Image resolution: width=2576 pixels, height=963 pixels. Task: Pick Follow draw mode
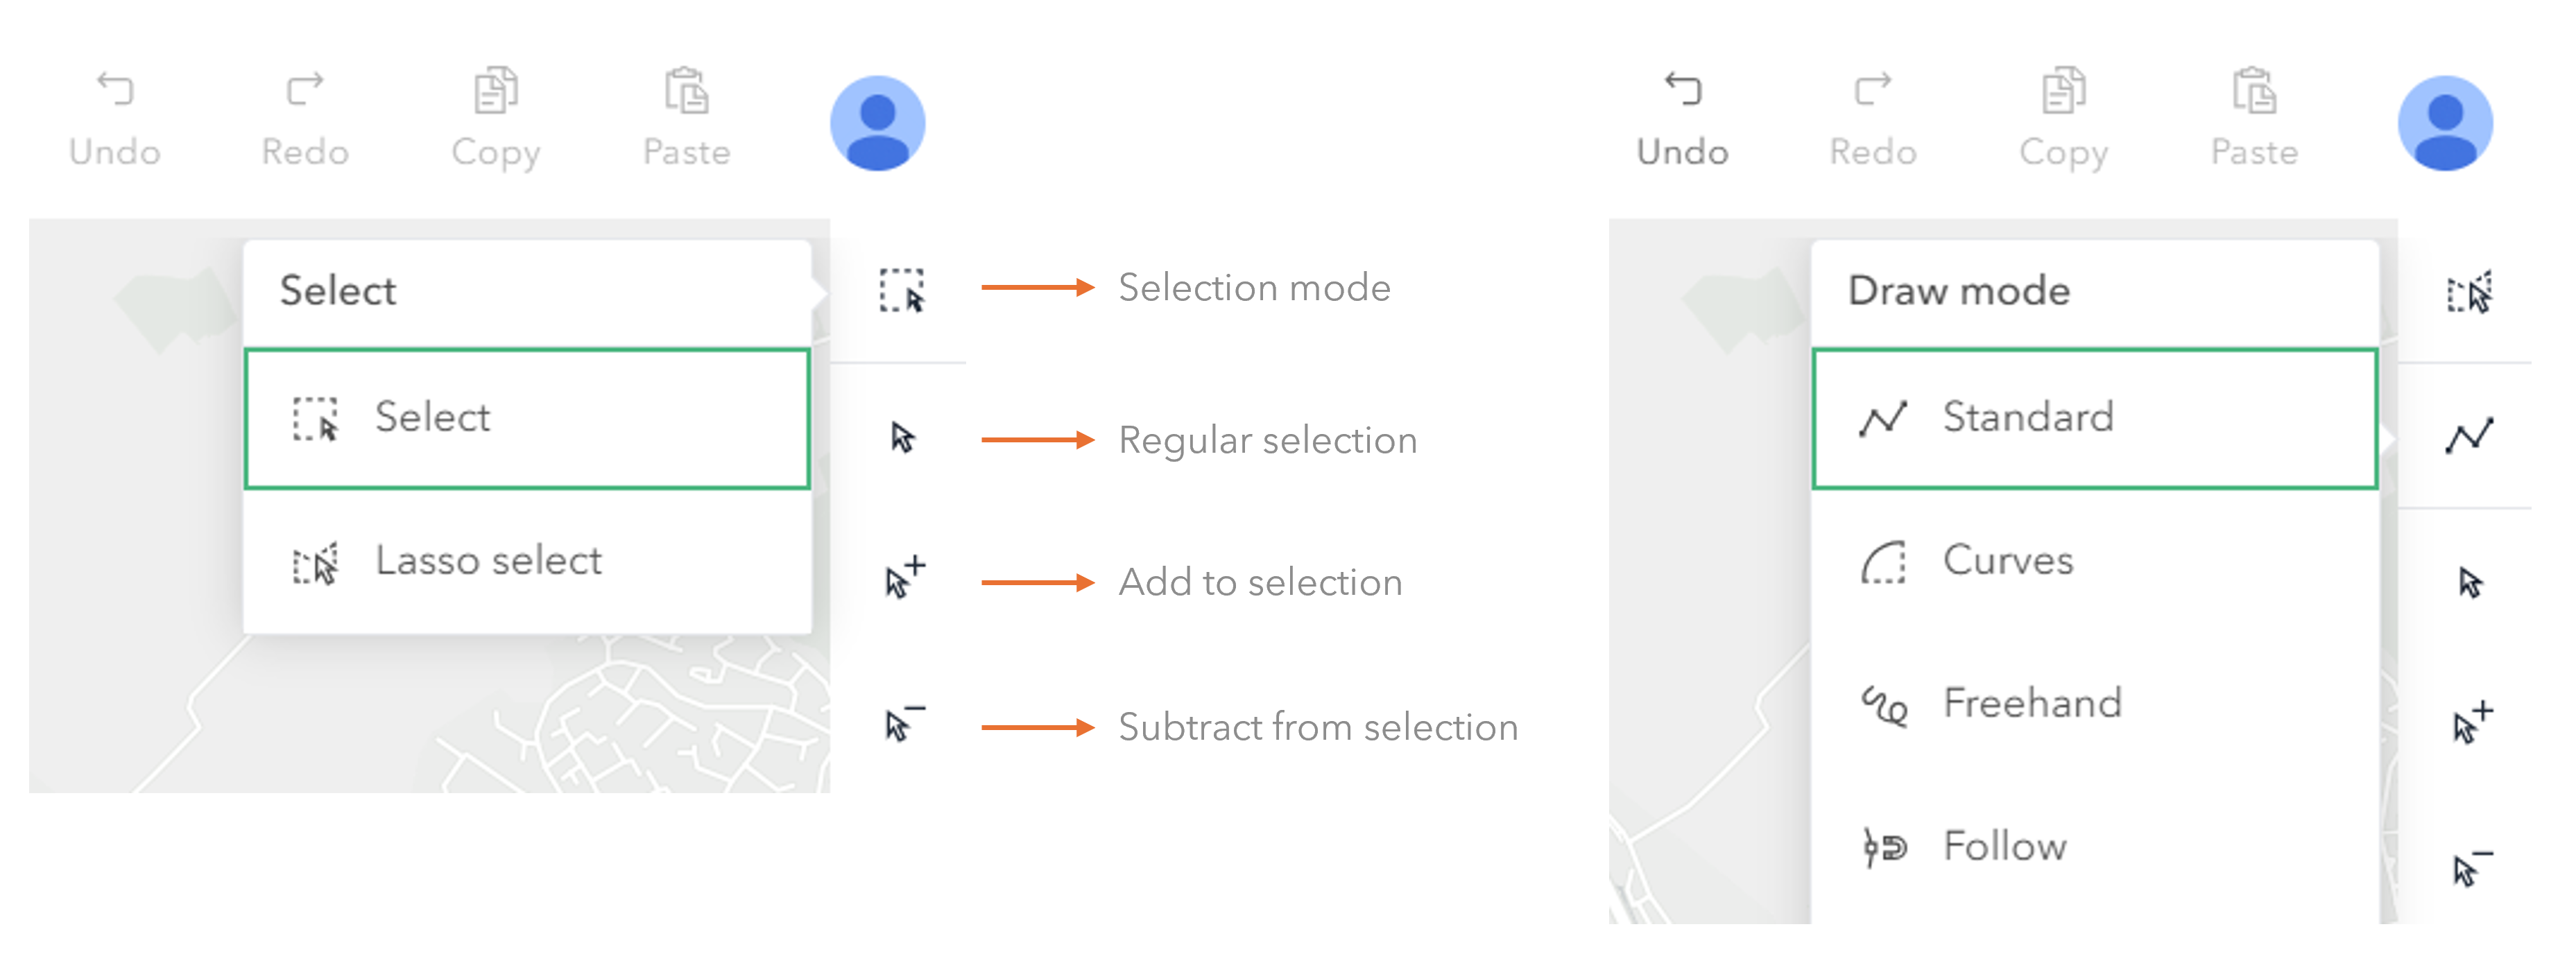(2094, 847)
